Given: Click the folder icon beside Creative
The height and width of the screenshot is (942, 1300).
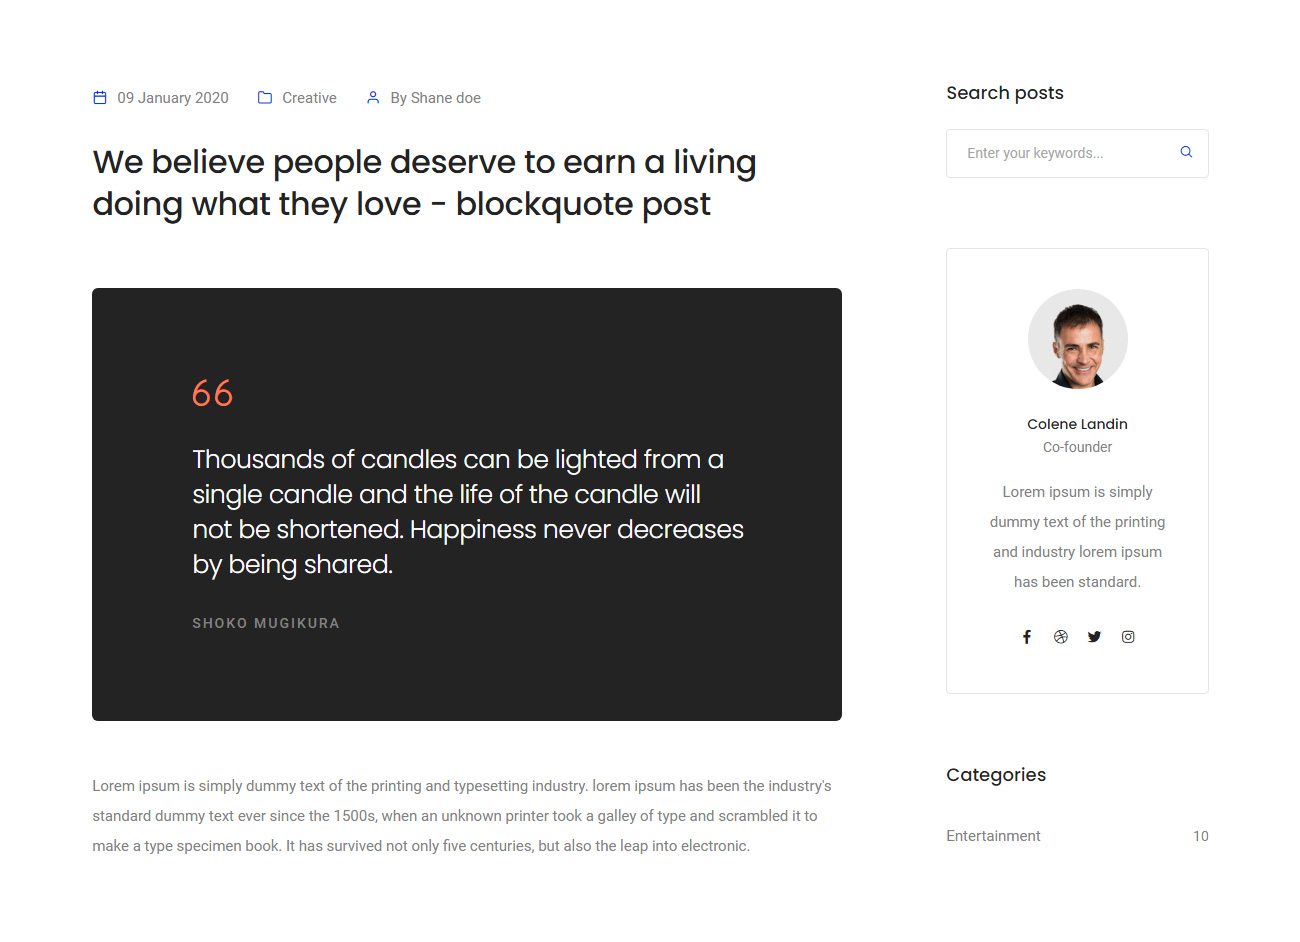Looking at the screenshot, I should click(265, 98).
